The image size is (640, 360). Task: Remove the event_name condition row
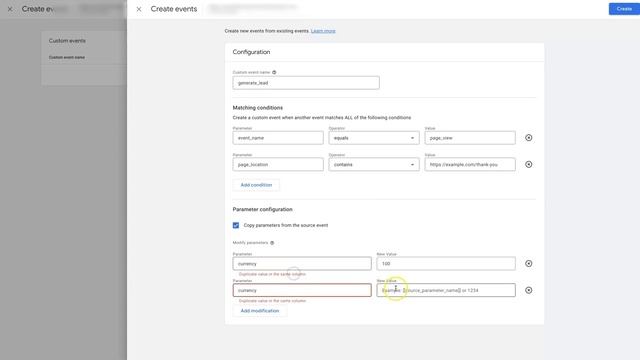529,138
